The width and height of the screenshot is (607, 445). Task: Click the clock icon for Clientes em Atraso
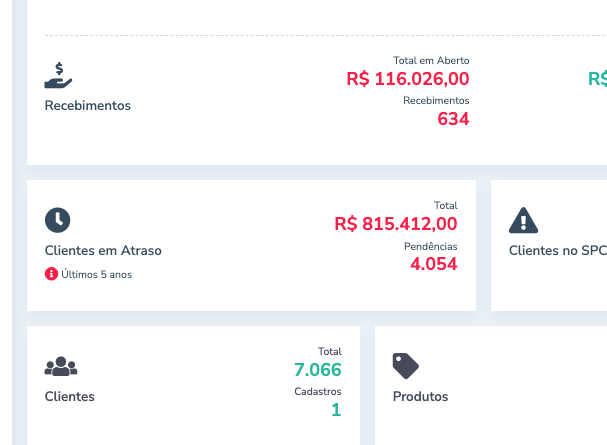click(58, 220)
